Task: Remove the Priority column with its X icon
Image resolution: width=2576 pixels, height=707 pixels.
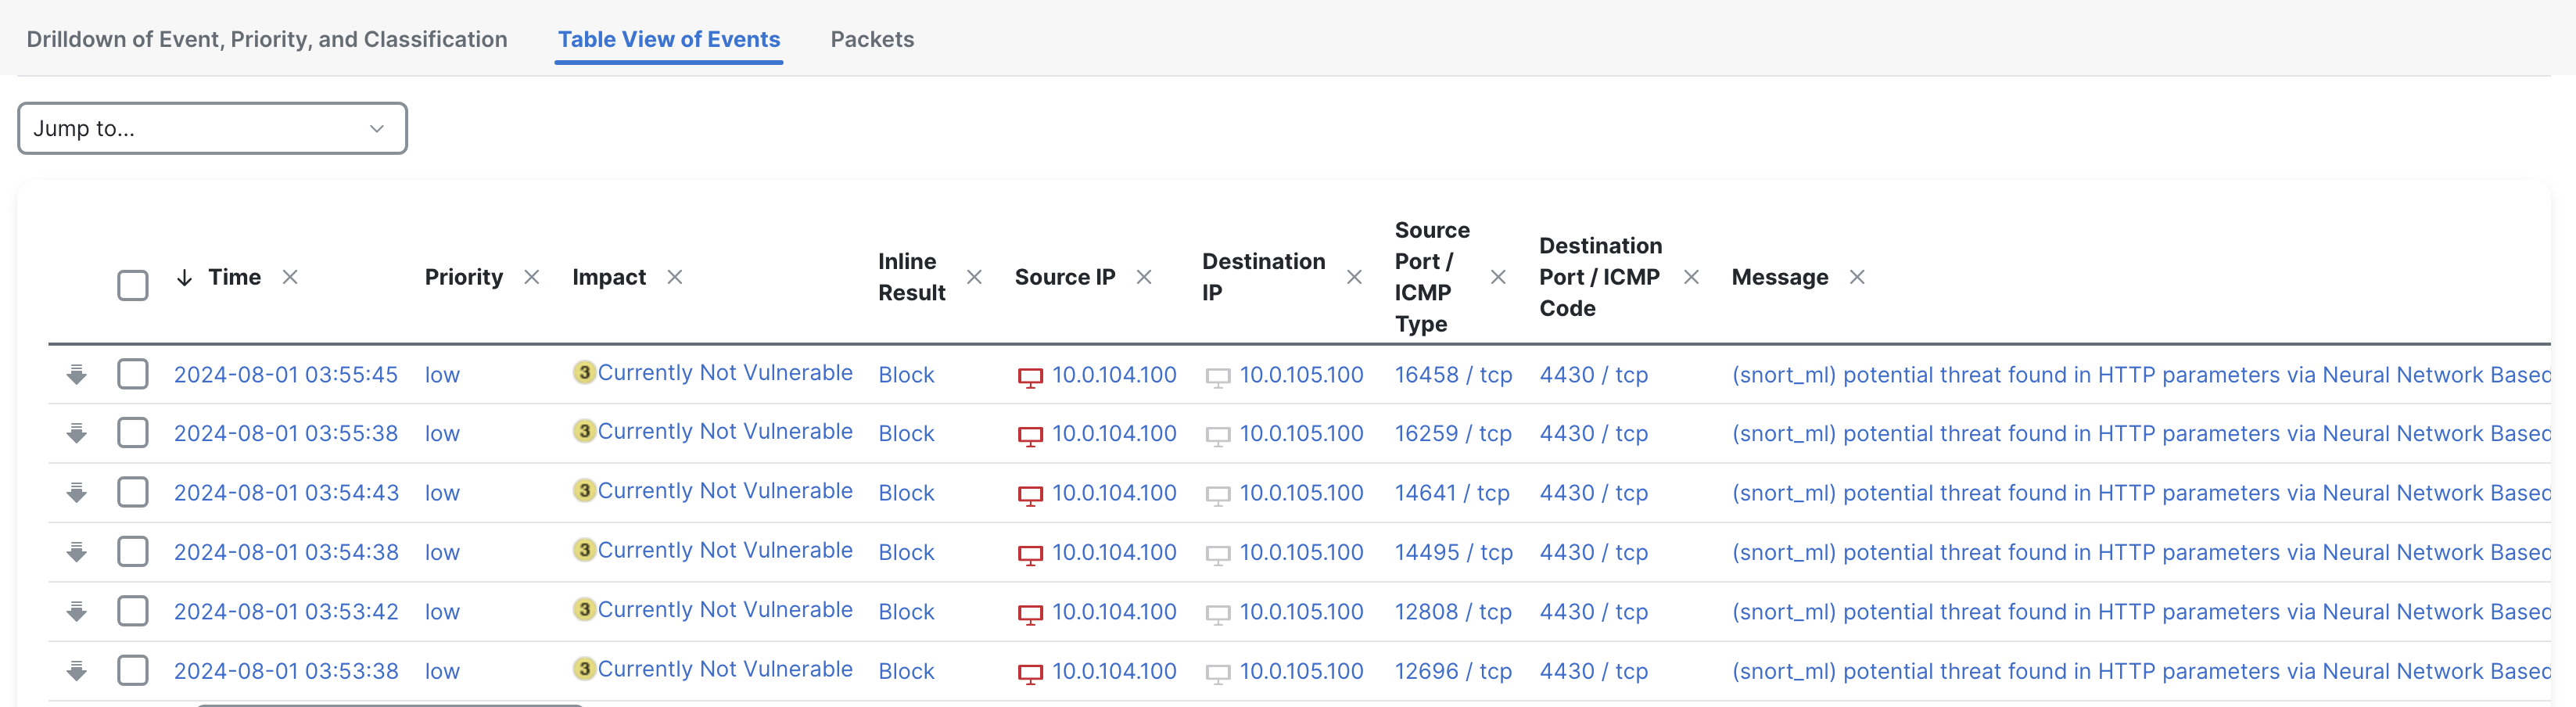Action: pos(532,277)
